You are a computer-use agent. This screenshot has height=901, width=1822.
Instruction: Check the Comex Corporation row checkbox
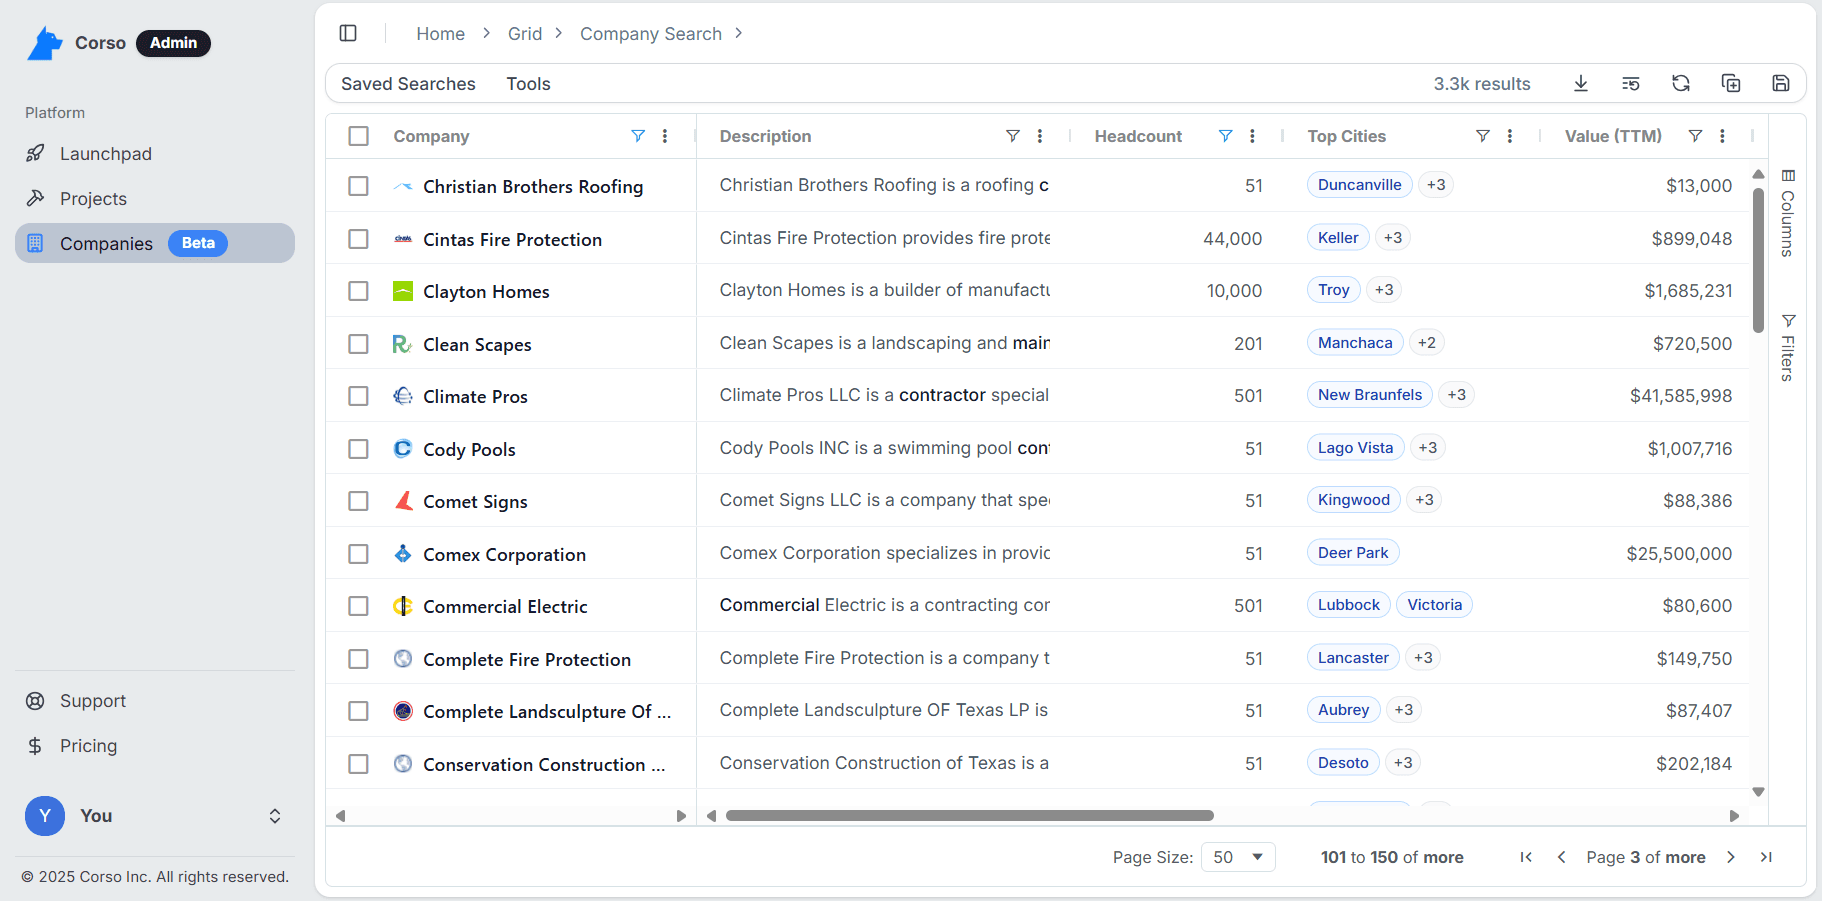359,554
